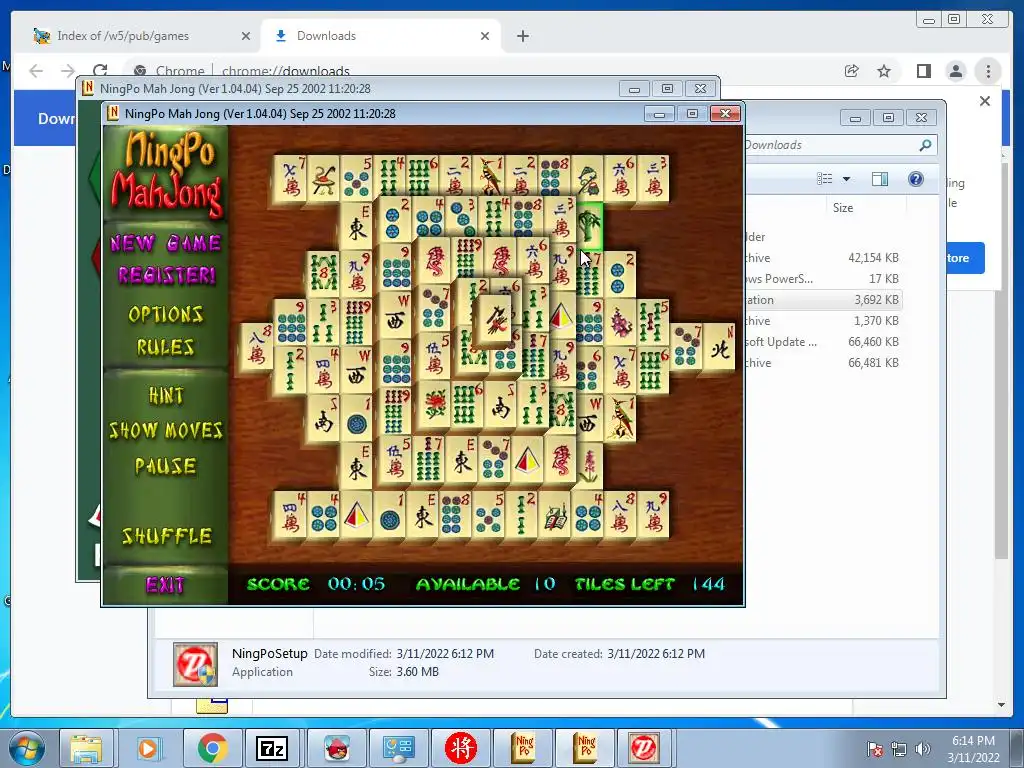
Task: Open the volume tray icon
Action: (x=922, y=749)
